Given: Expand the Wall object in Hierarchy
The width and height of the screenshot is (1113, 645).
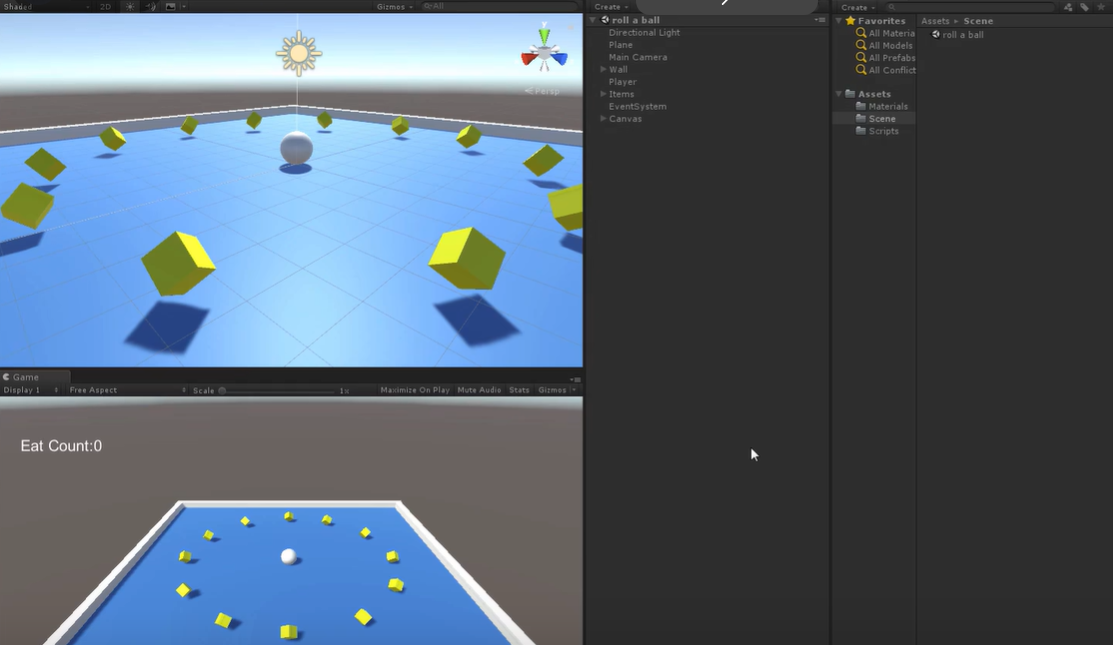Looking at the screenshot, I should (x=603, y=70).
